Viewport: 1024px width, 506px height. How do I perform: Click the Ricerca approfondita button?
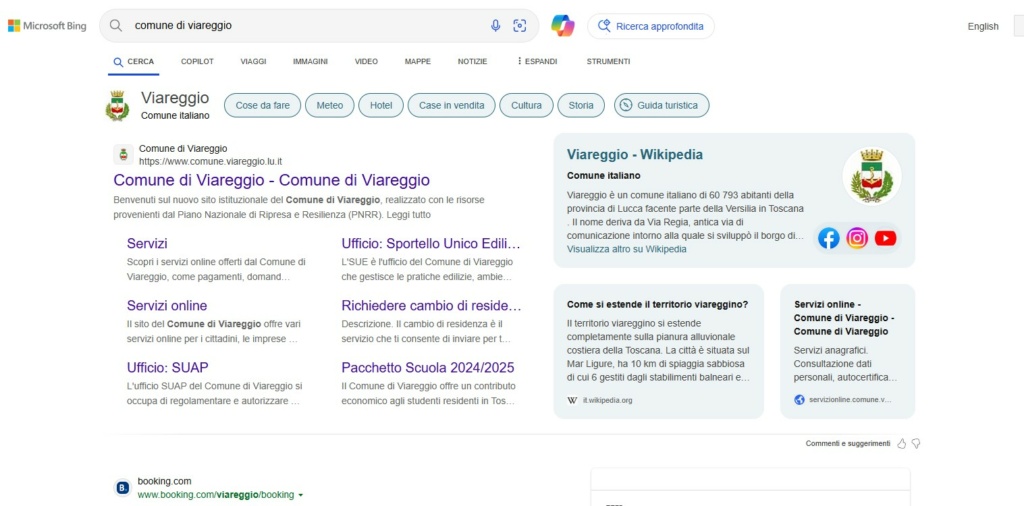coord(651,26)
